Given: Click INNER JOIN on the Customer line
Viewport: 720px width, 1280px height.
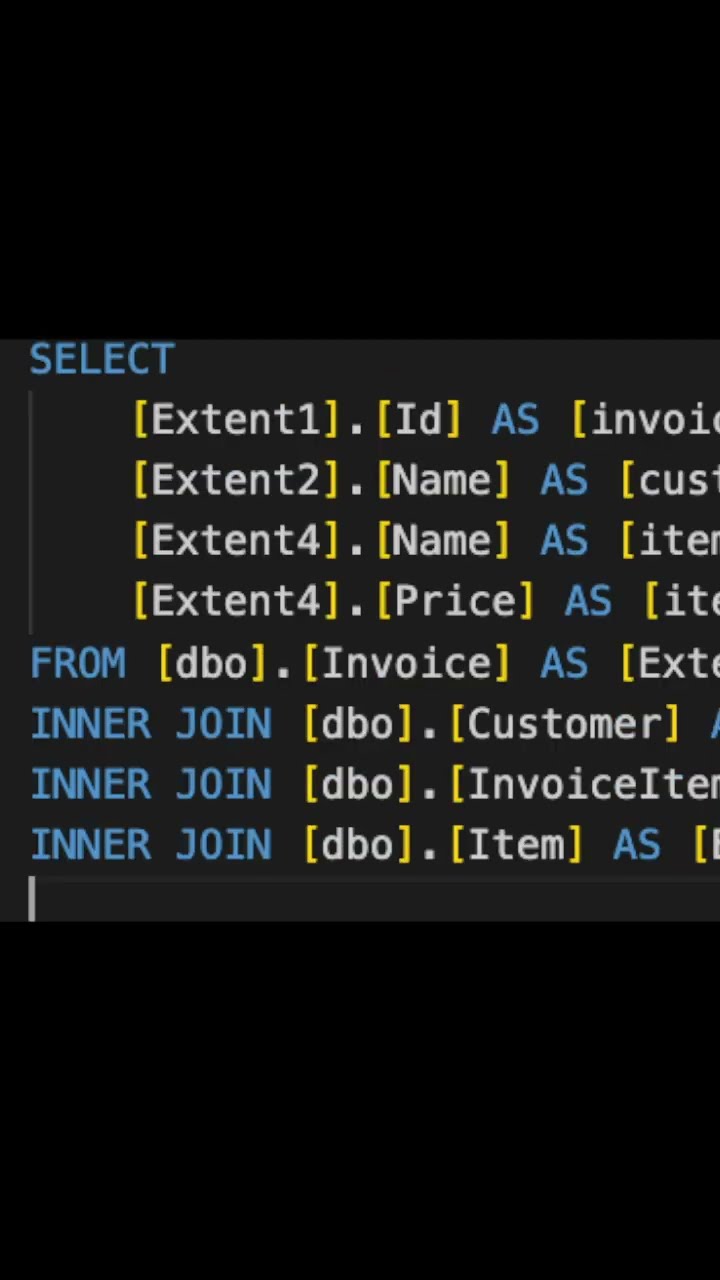Looking at the screenshot, I should click(151, 724).
